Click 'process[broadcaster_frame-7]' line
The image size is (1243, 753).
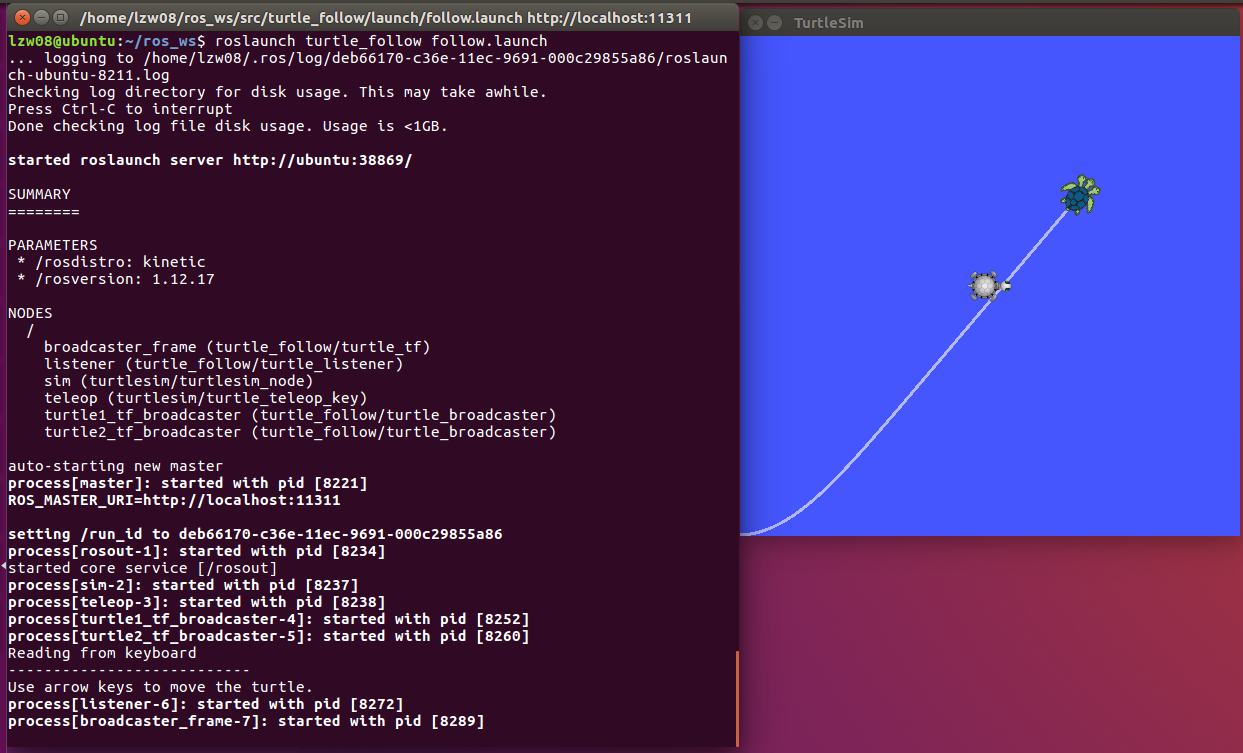[246, 721]
